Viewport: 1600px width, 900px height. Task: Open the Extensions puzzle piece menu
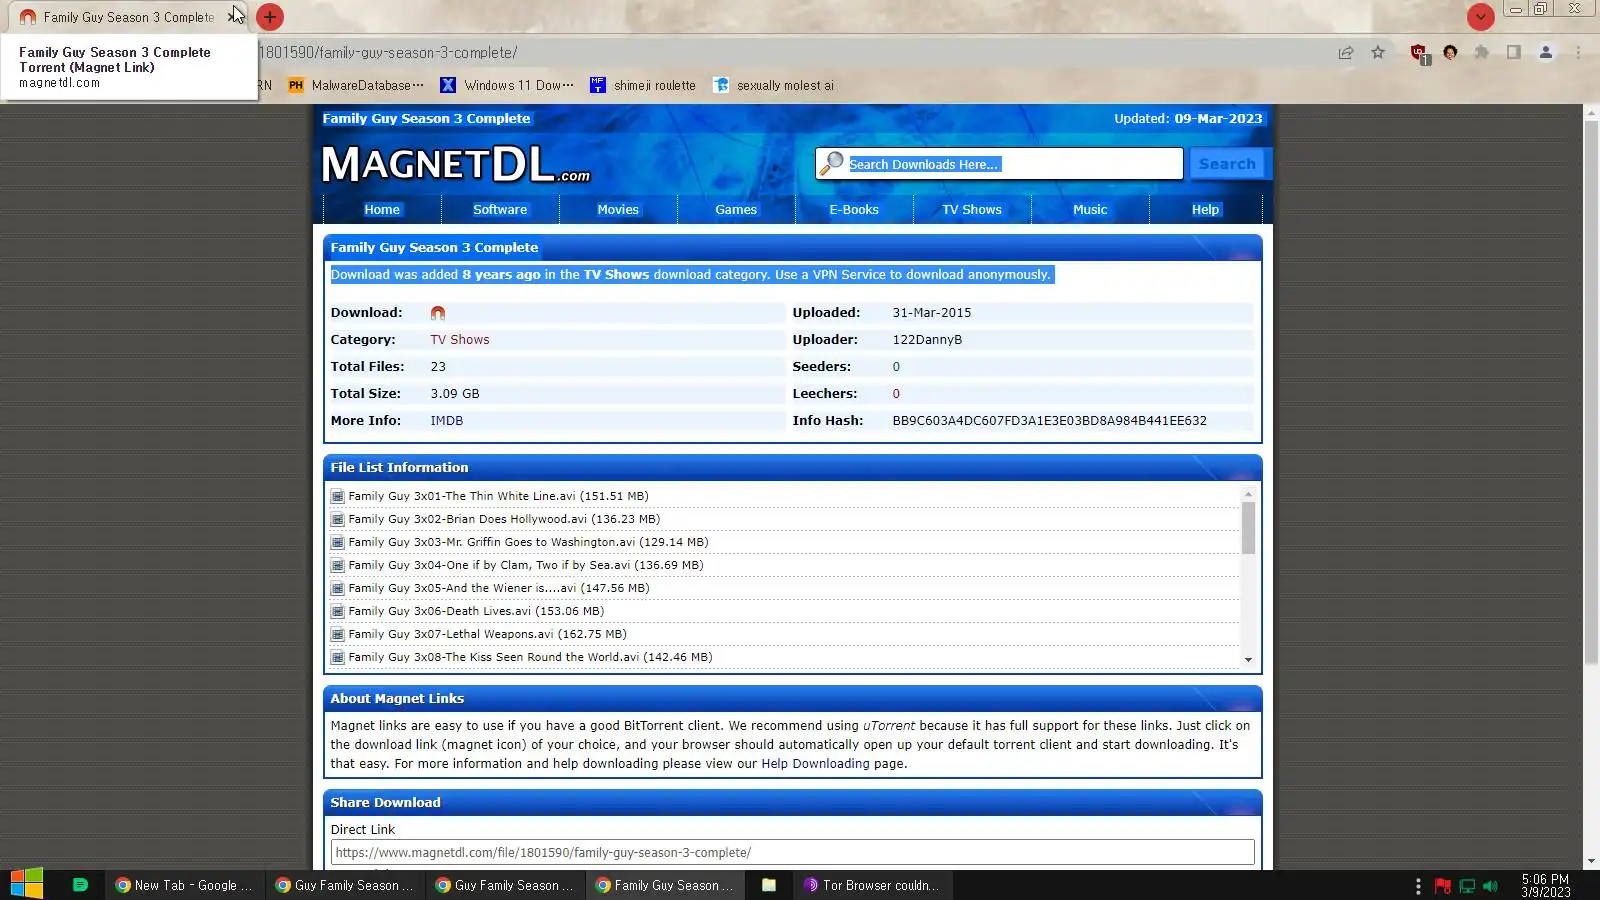(x=1482, y=53)
